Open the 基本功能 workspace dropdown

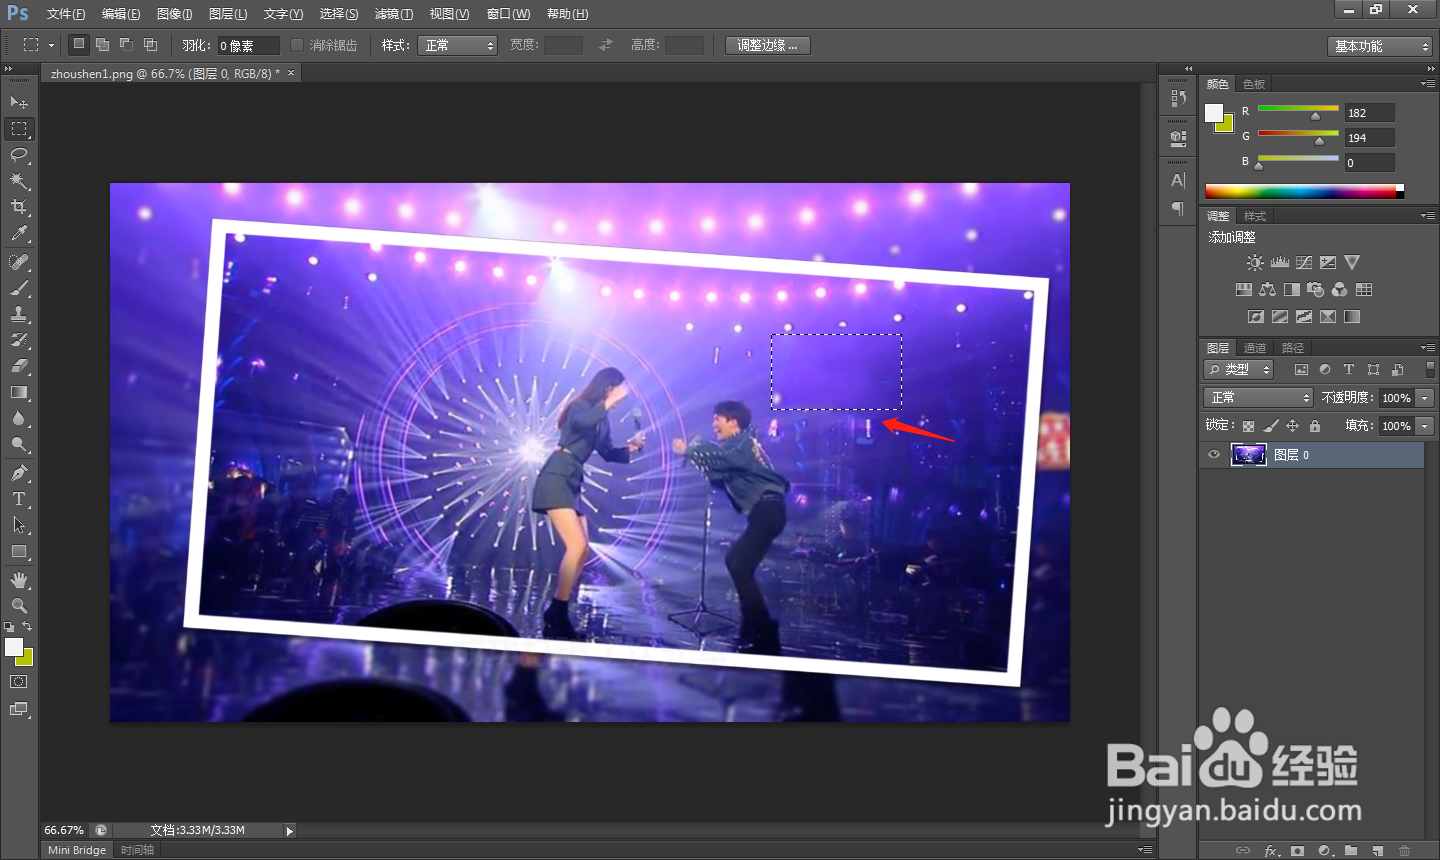[x=1381, y=46]
